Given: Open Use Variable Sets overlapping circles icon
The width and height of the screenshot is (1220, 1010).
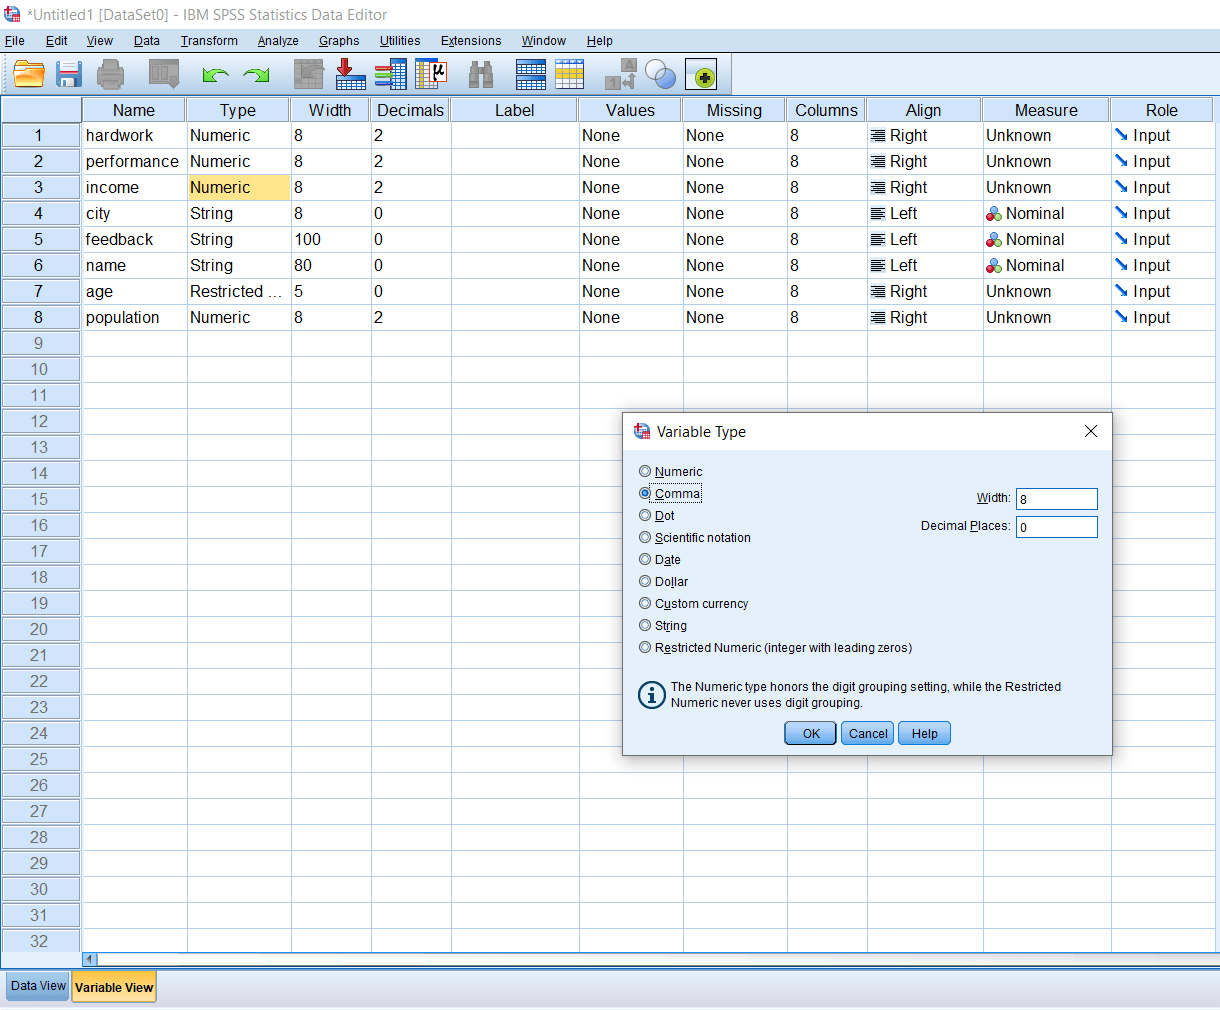Looking at the screenshot, I should coord(660,74).
